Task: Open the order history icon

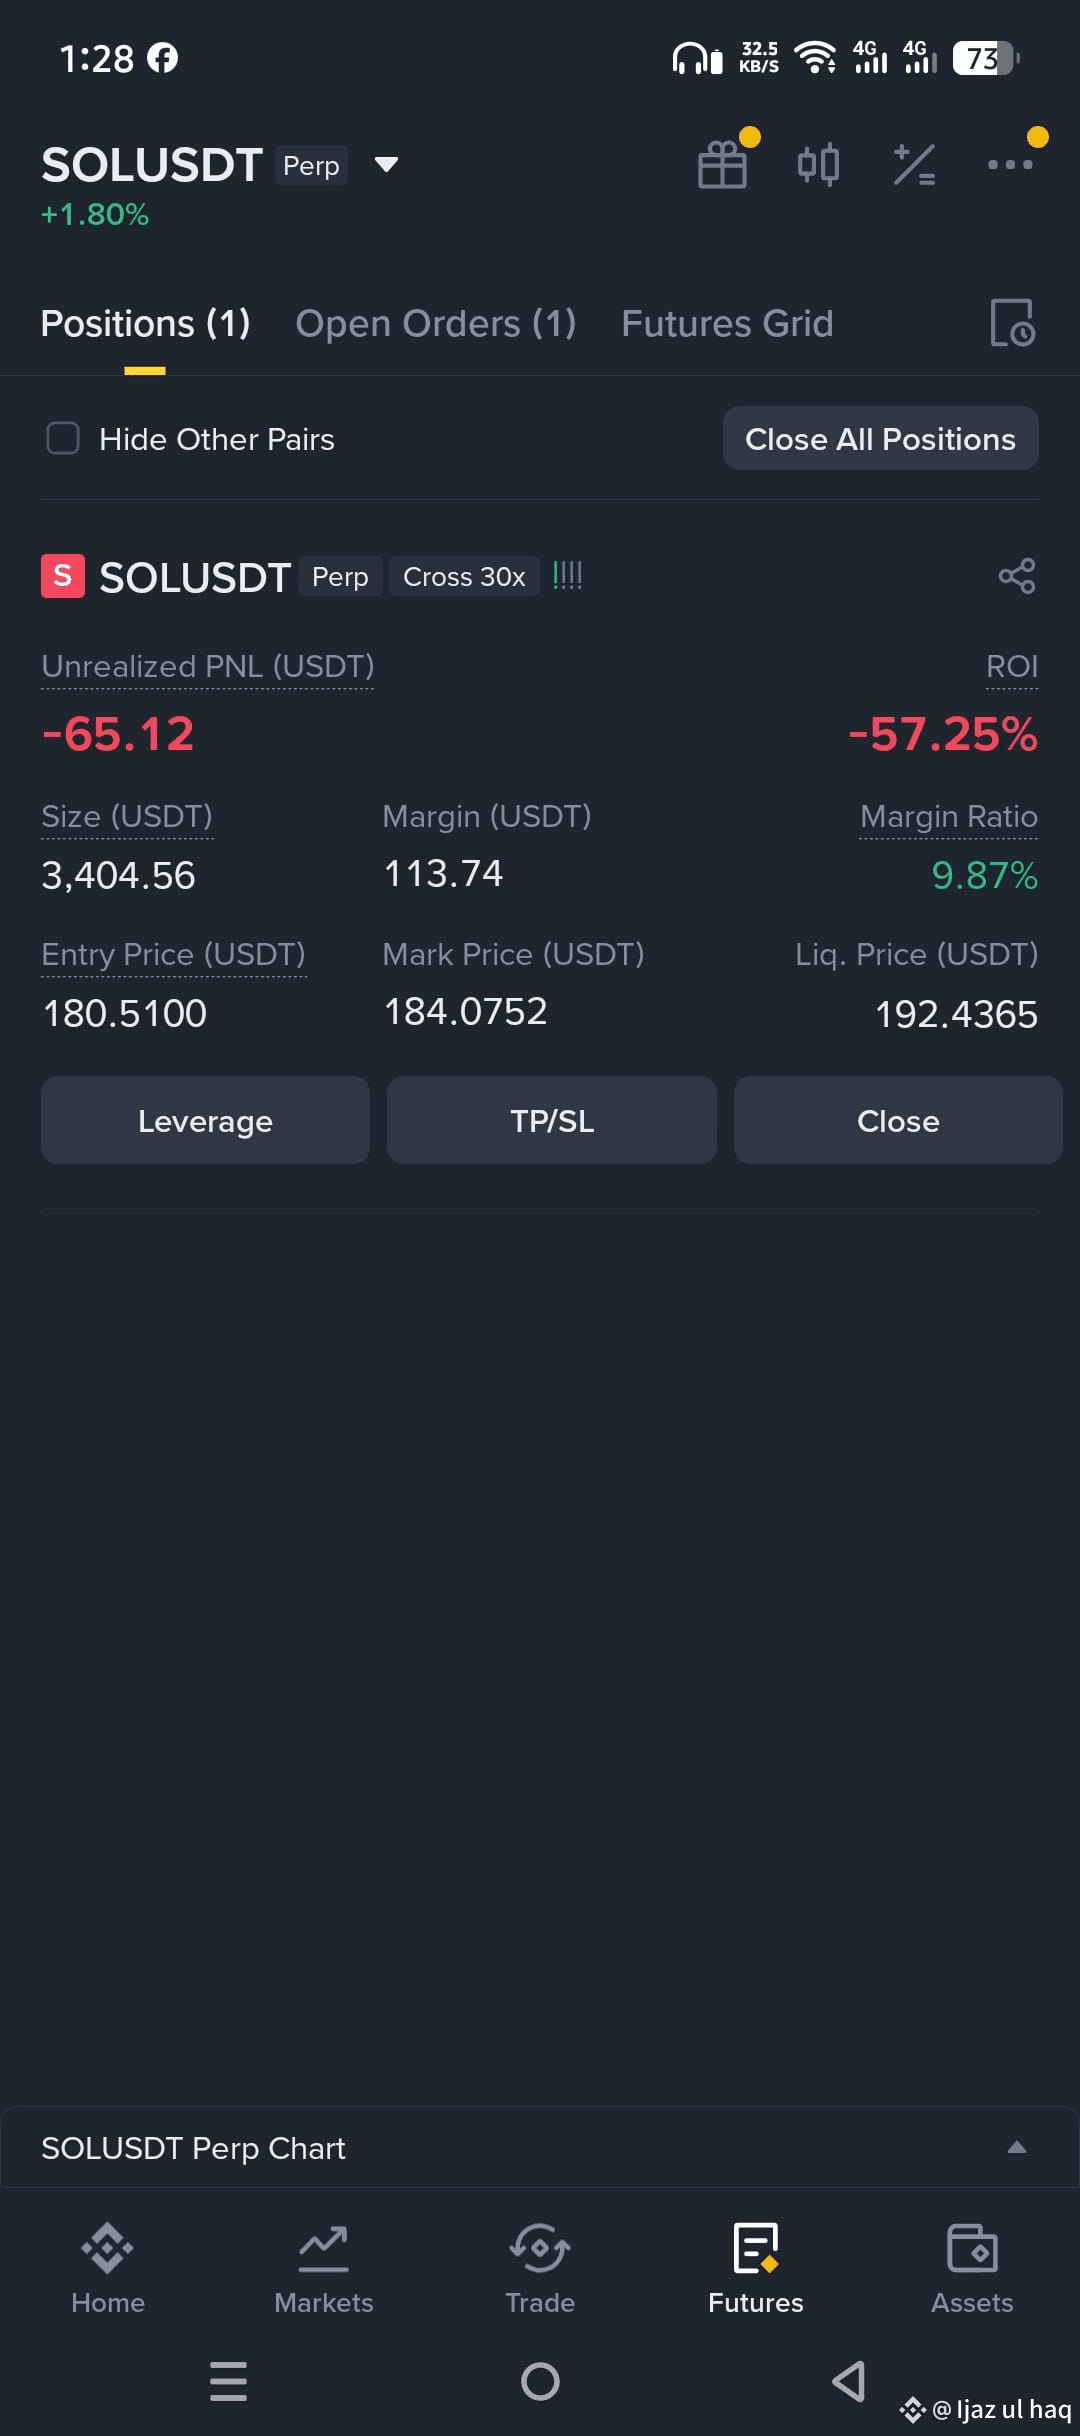Action: click(1012, 323)
